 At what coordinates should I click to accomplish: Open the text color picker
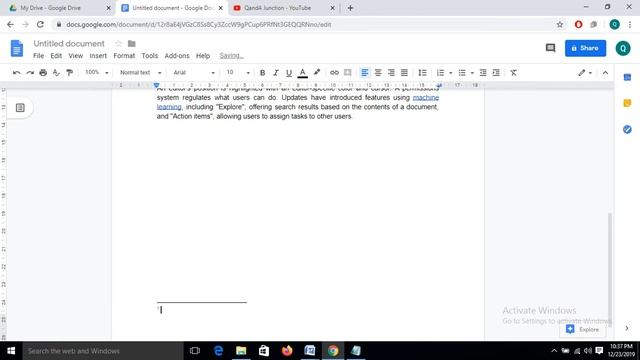302,73
